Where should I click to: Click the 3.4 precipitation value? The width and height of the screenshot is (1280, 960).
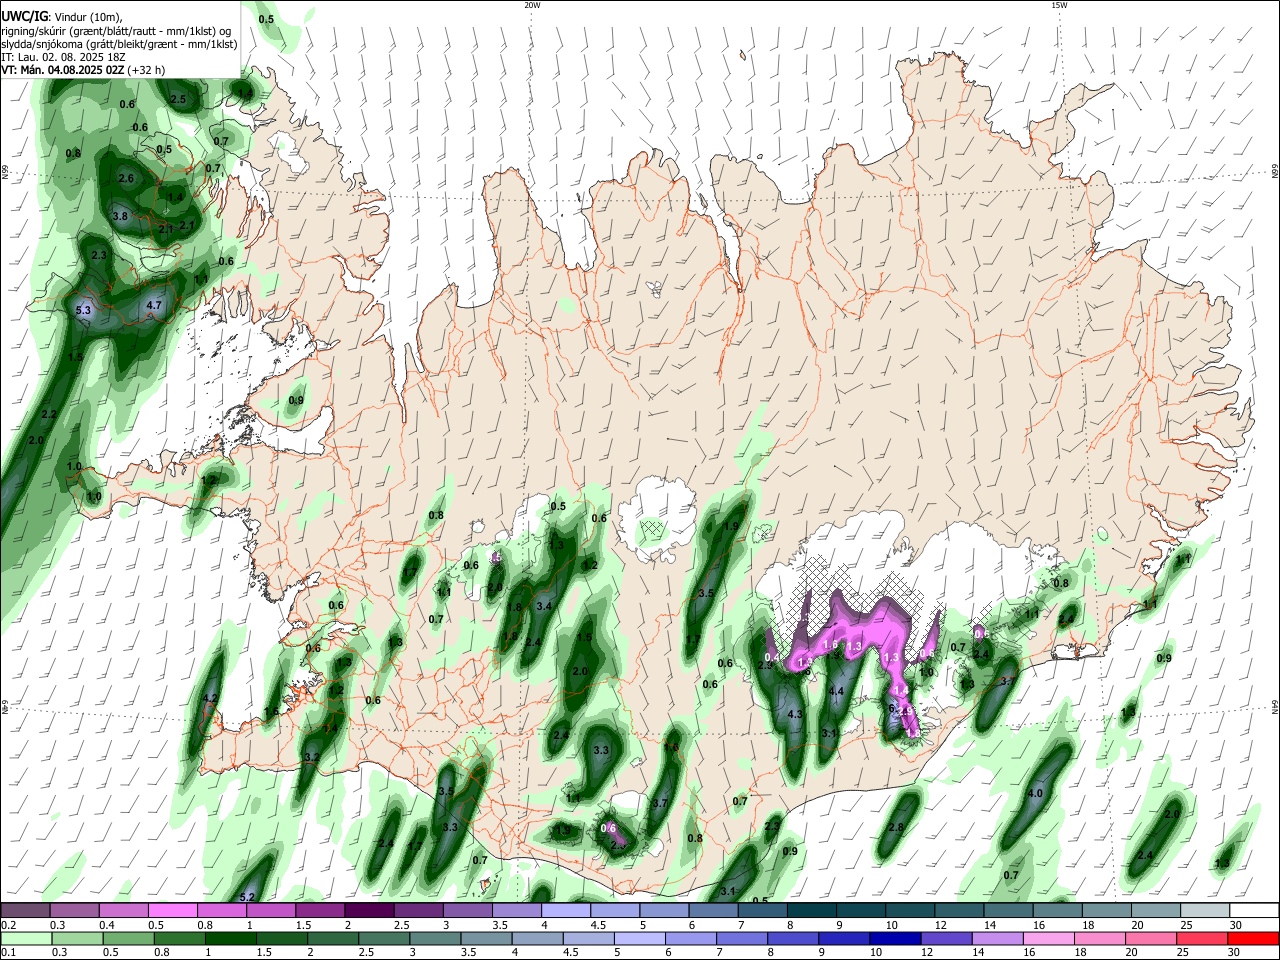[544, 606]
